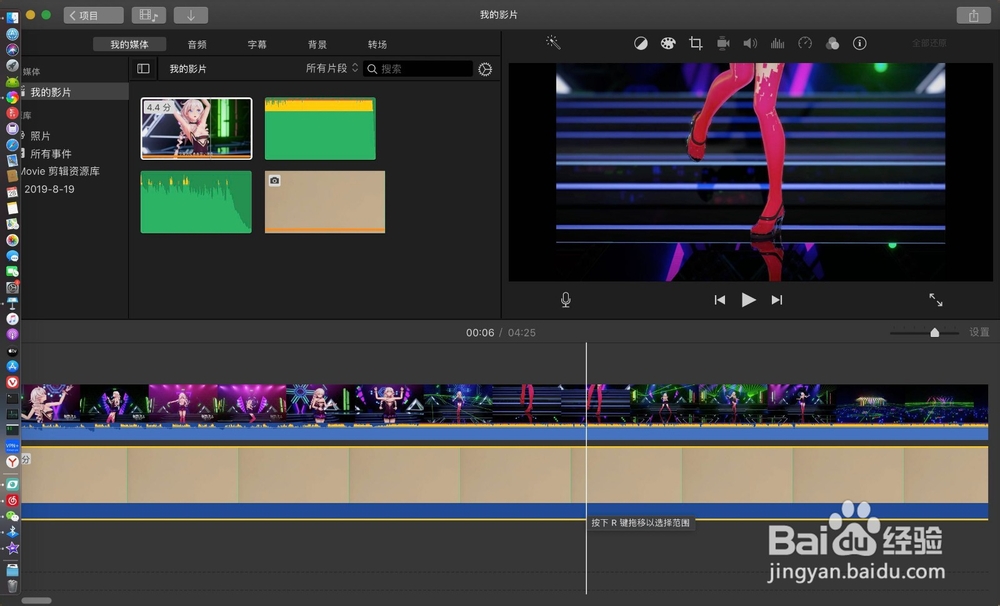This screenshot has width=1000, height=606.
Task: Show clip information
Action: (x=860, y=43)
